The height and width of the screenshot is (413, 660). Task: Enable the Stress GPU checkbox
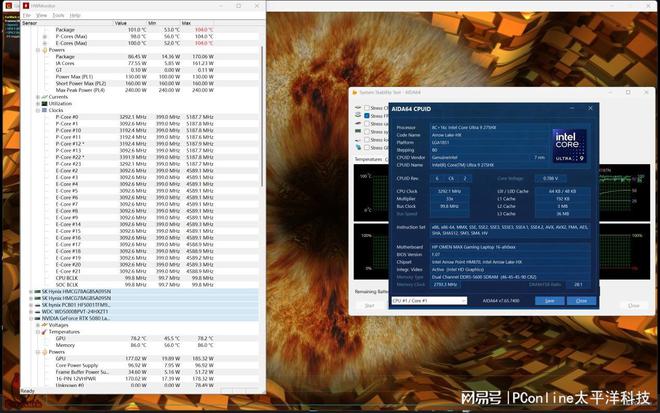pyautogui.click(x=367, y=148)
